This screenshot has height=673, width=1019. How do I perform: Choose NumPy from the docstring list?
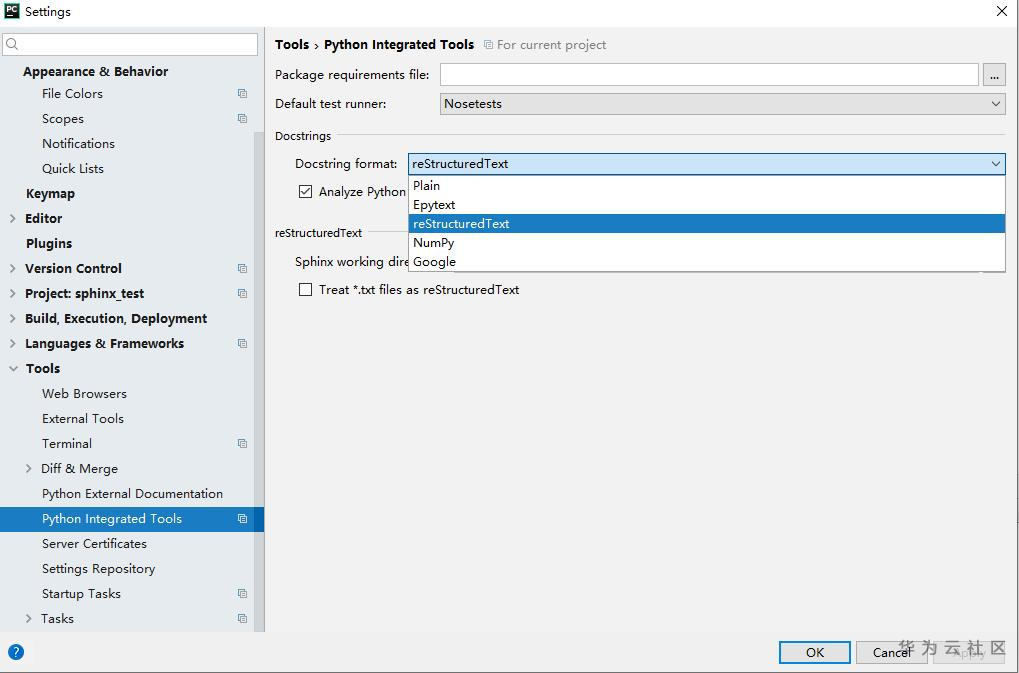[434, 243]
